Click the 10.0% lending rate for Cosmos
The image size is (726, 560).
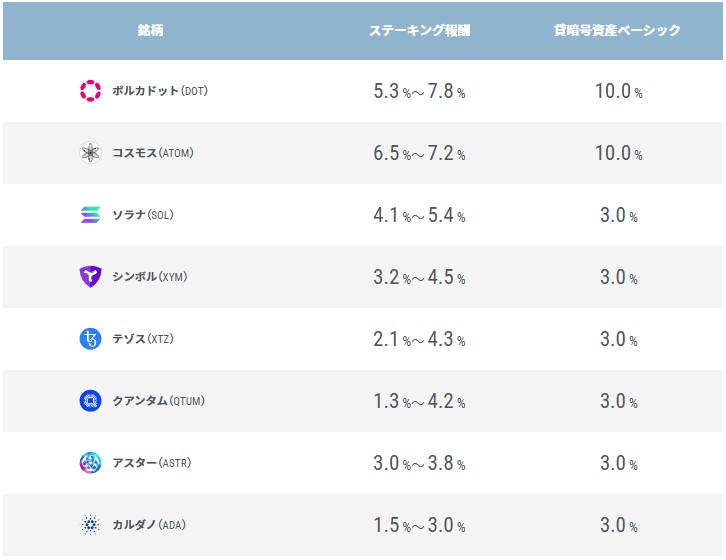[619, 153]
